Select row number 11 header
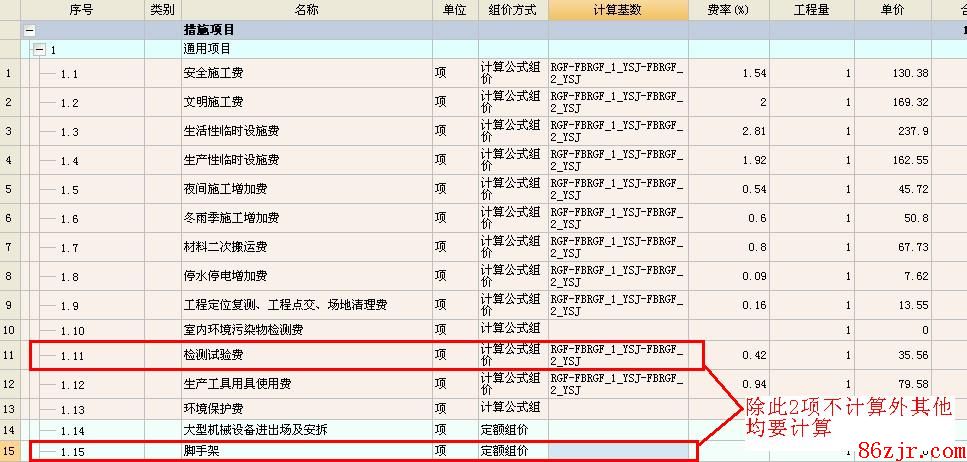This screenshot has width=967, height=462. coord(9,355)
